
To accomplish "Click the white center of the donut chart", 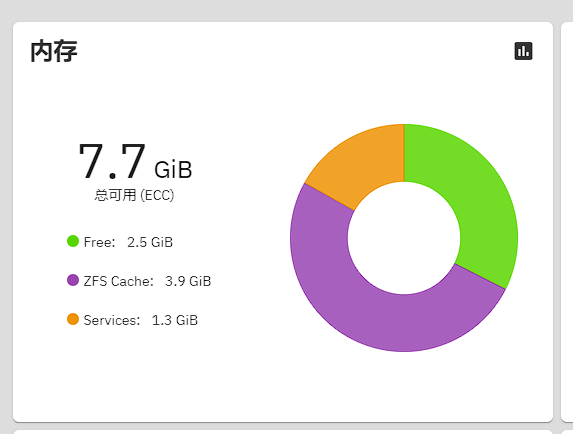I will (x=404, y=238).
